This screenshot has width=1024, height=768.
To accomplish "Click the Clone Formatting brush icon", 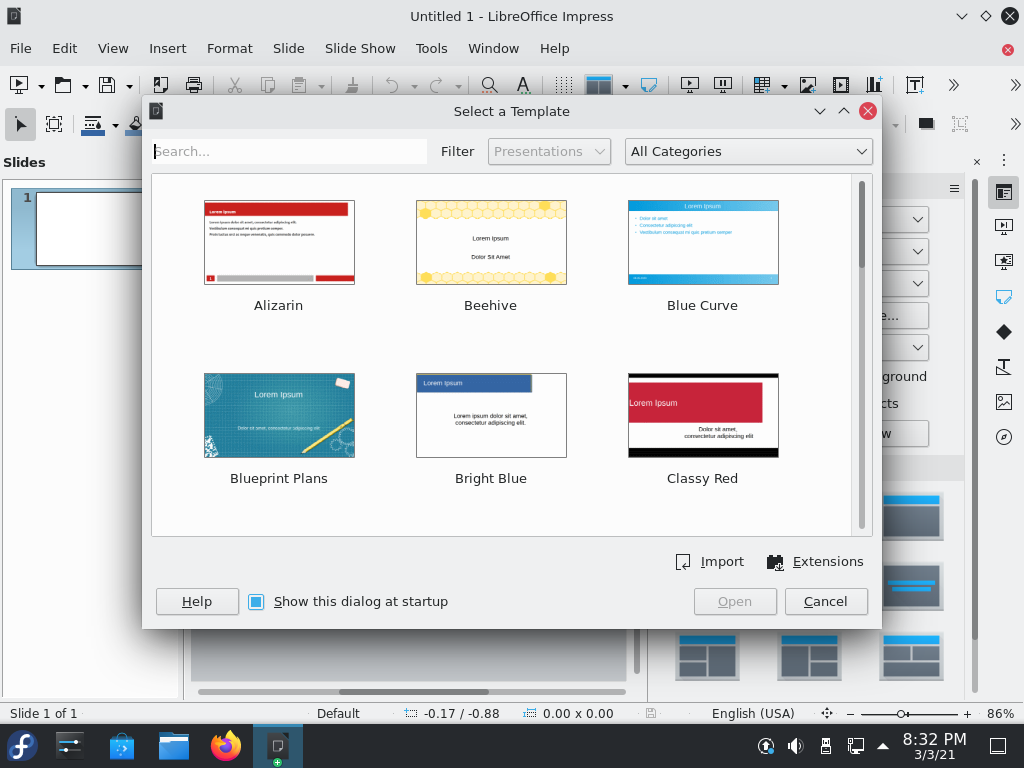I will (x=352, y=85).
